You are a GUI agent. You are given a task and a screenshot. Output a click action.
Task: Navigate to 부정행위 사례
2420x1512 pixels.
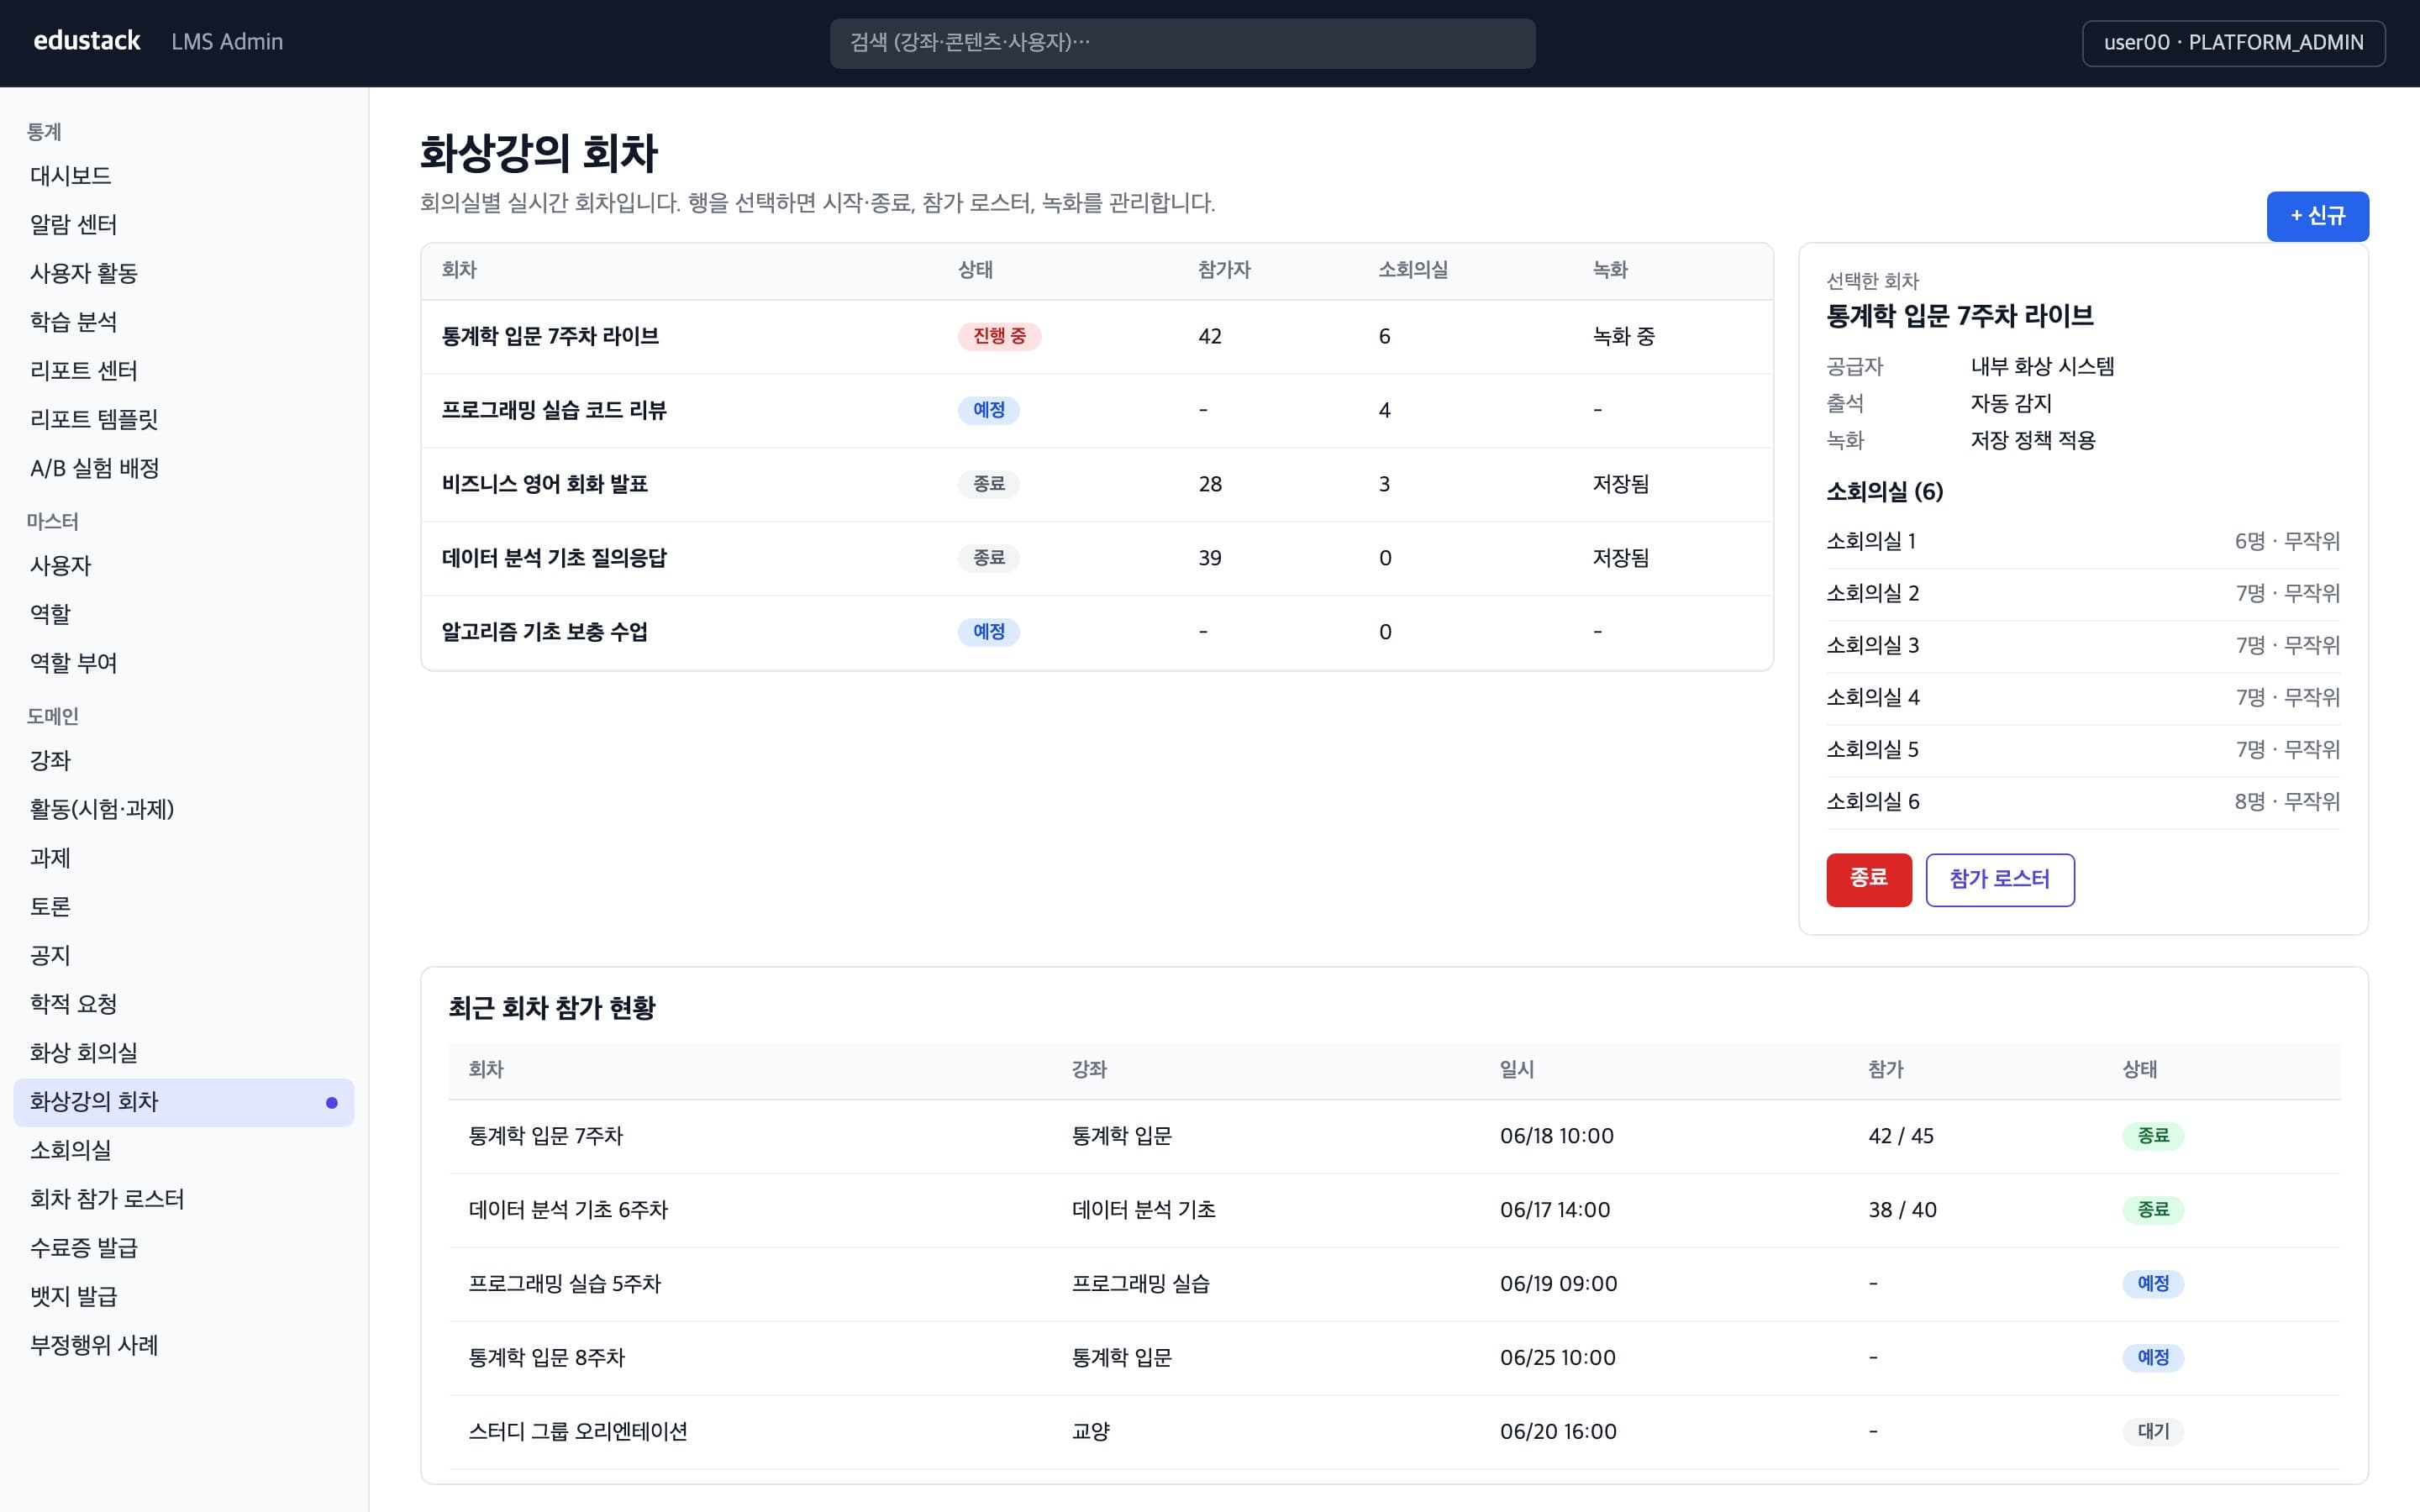pos(184,1346)
